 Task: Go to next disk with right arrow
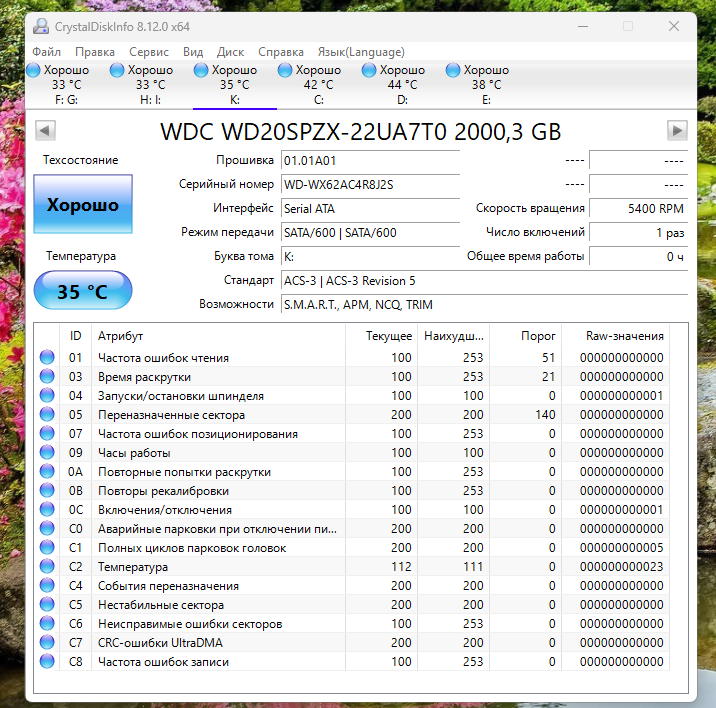[x=677, y=131]
